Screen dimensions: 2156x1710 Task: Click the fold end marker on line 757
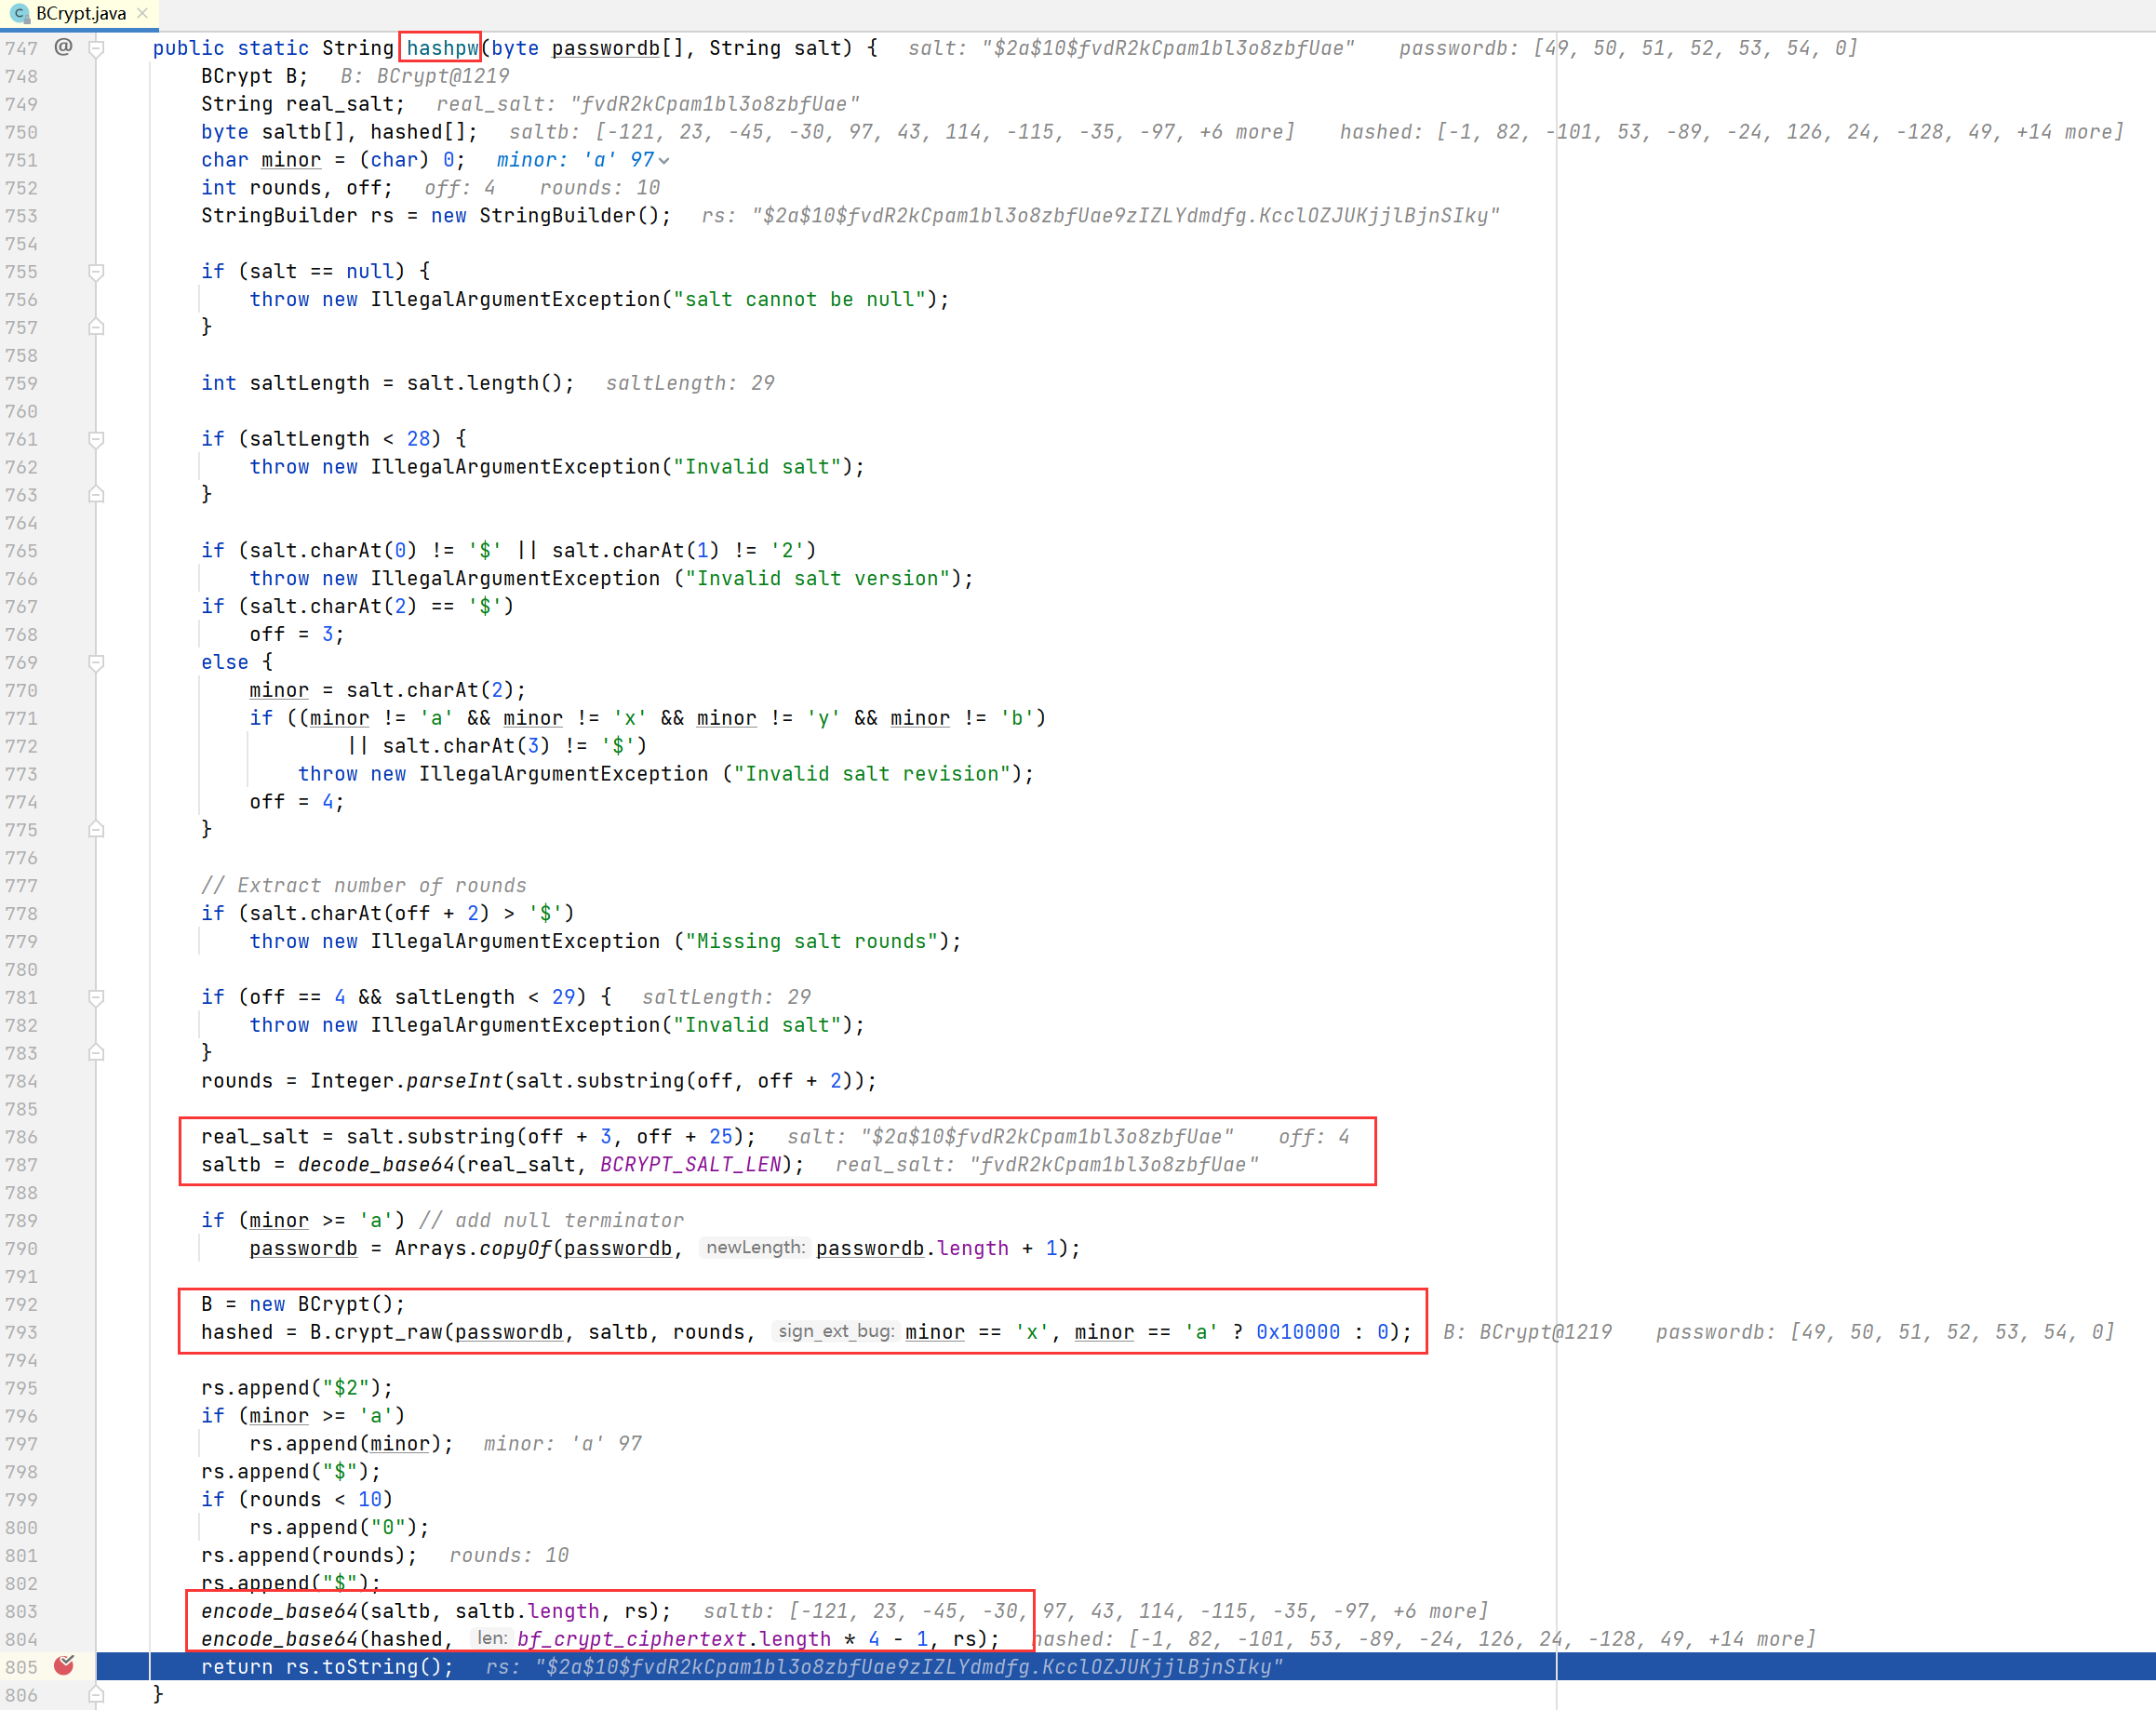[96, 327]
